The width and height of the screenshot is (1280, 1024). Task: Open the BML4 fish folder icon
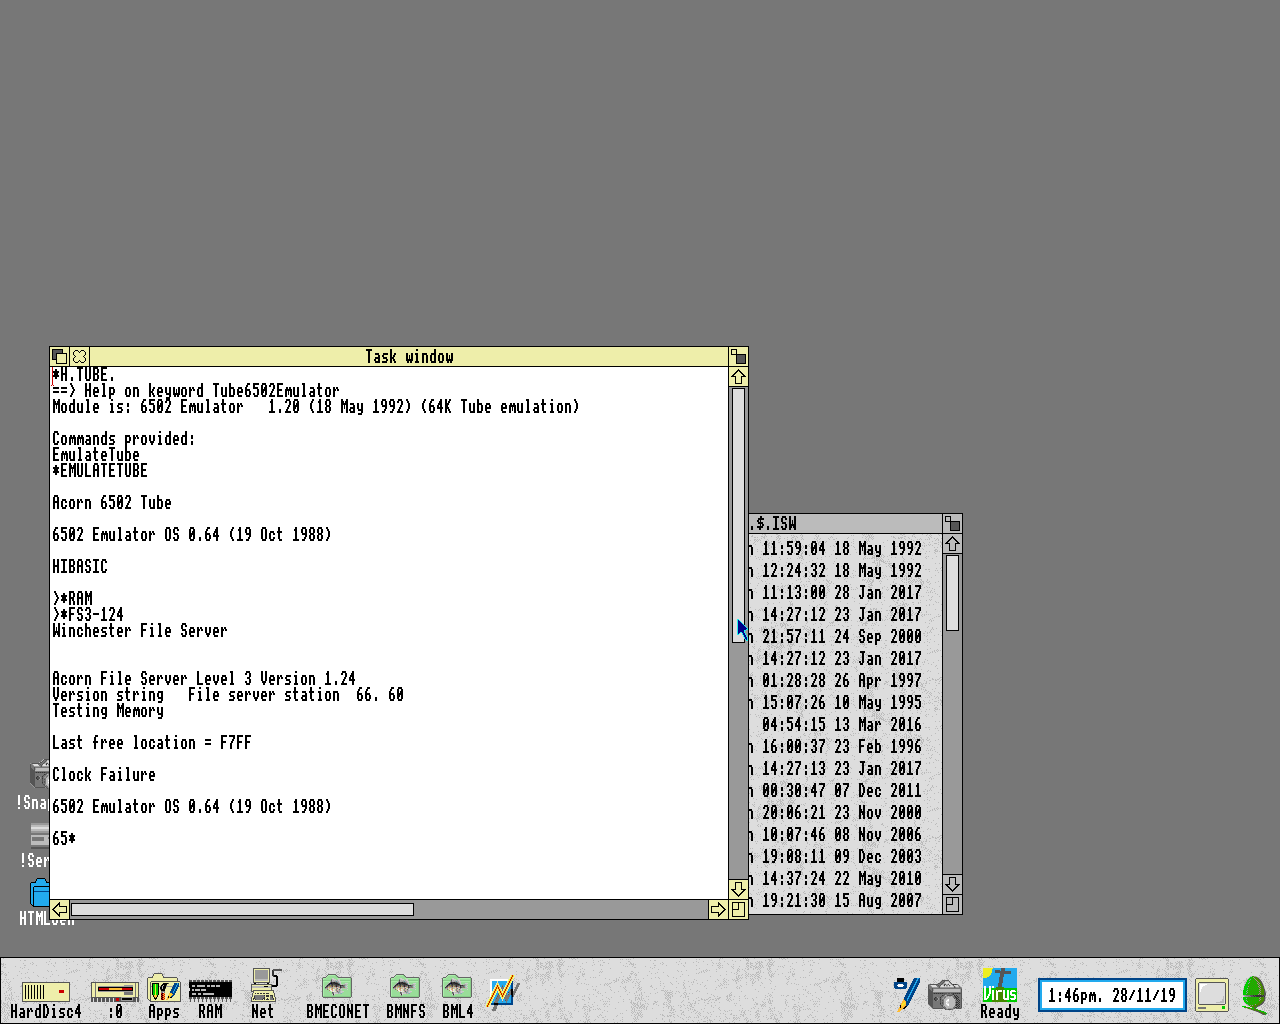[457, 988]
